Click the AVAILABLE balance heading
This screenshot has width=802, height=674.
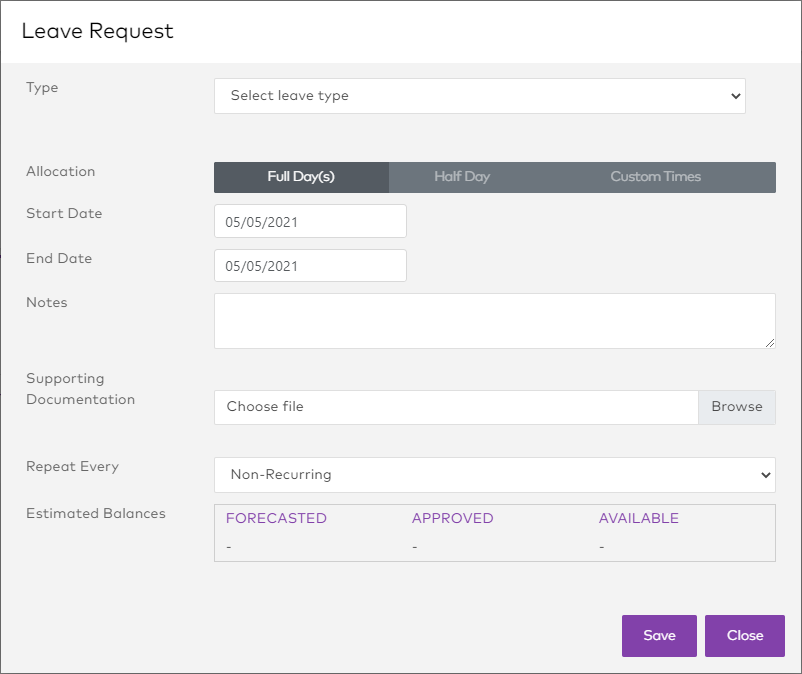click(638, 518)
